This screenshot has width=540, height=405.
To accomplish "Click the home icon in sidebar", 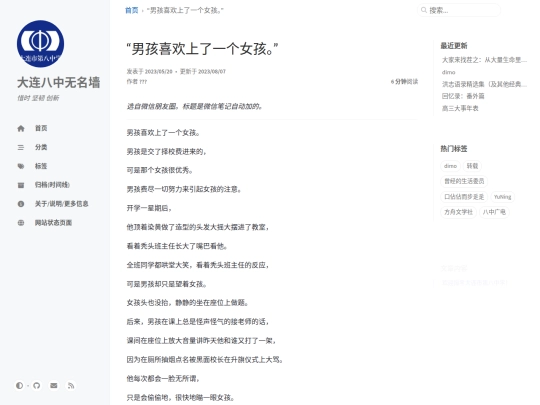I will [x=21, y=128].
